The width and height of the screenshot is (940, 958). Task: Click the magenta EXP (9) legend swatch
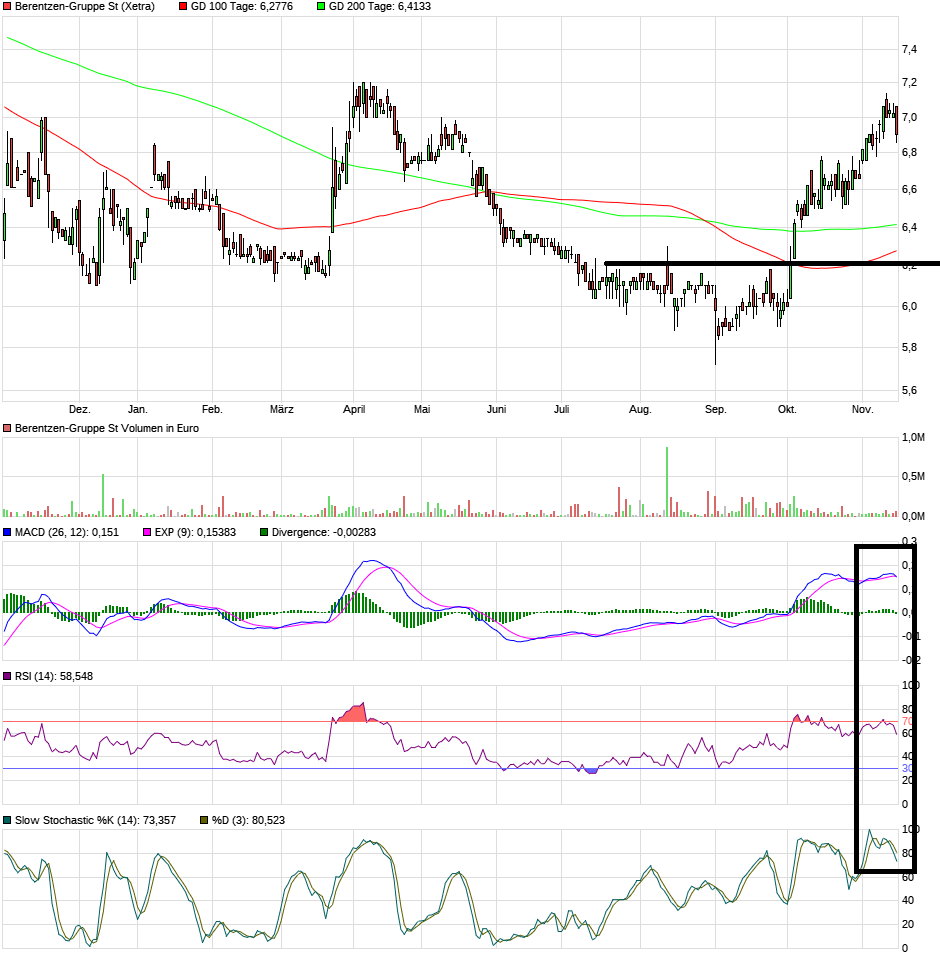147,532
